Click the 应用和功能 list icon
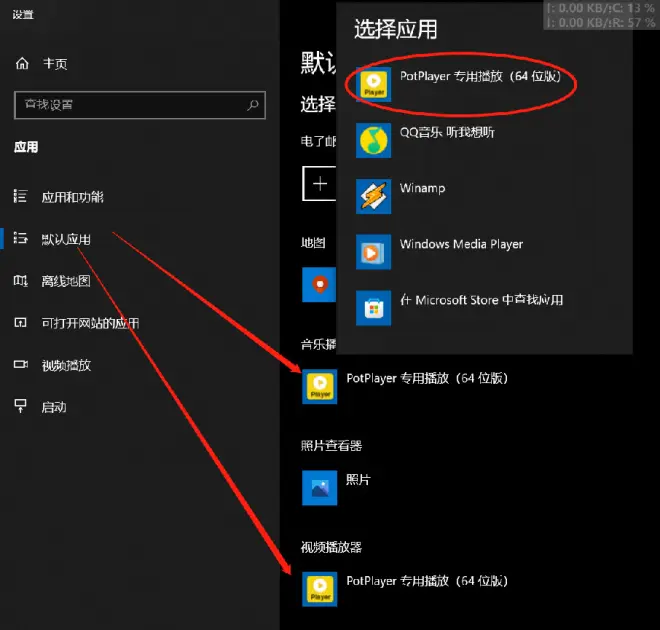 [20, 196]
